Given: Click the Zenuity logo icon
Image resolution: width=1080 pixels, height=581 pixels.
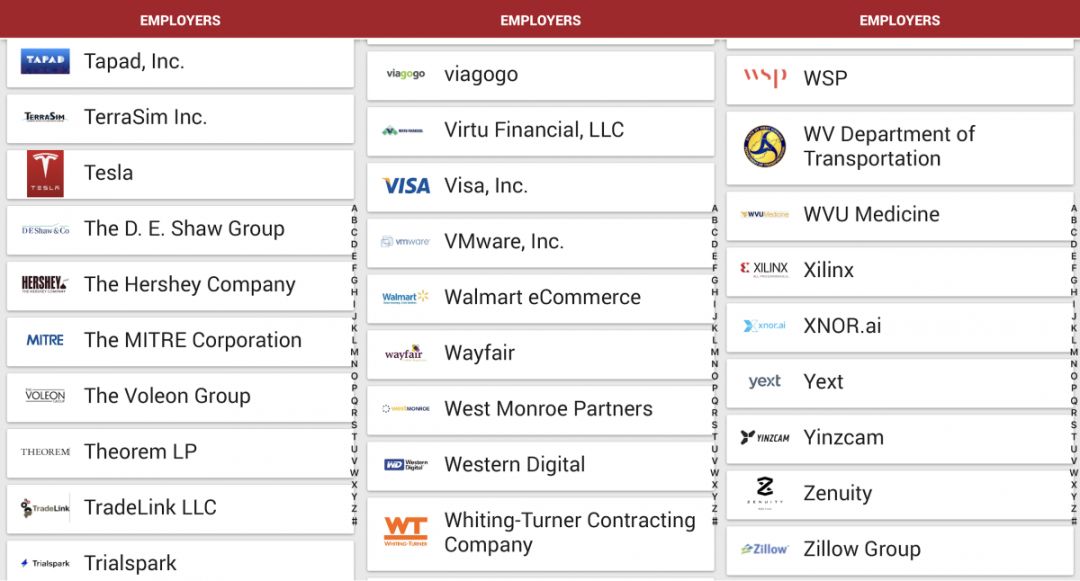Looking at the screenshot, I should point(765,492).
